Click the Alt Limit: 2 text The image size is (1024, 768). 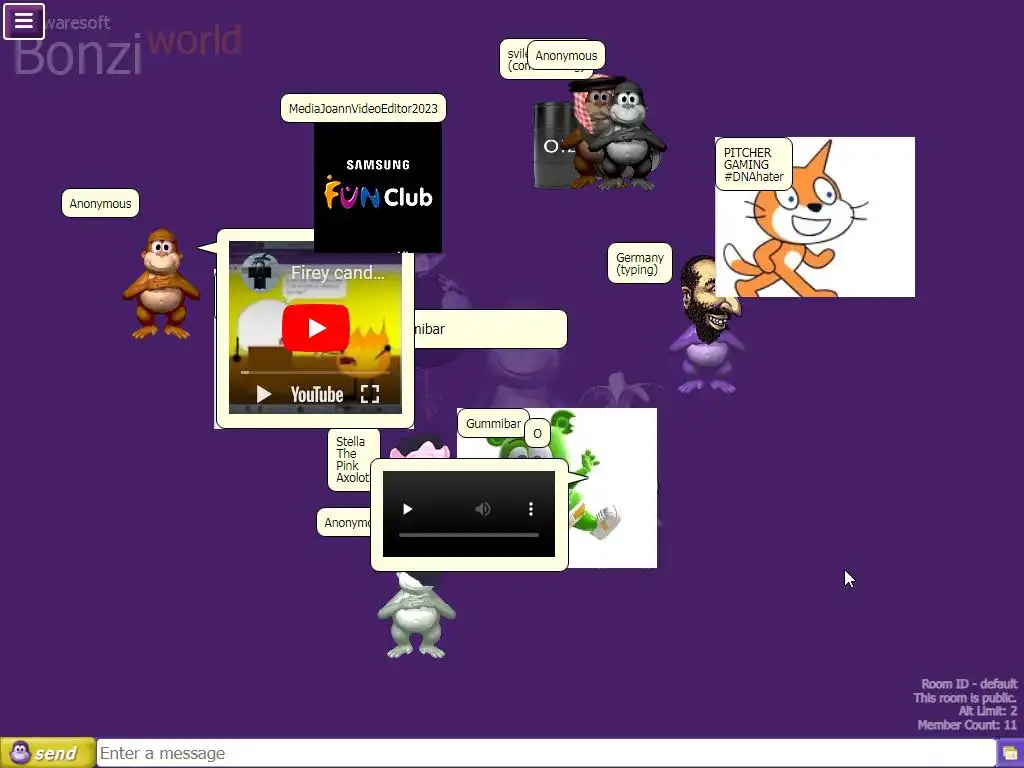pyautogui.click(x=987, y=711)
